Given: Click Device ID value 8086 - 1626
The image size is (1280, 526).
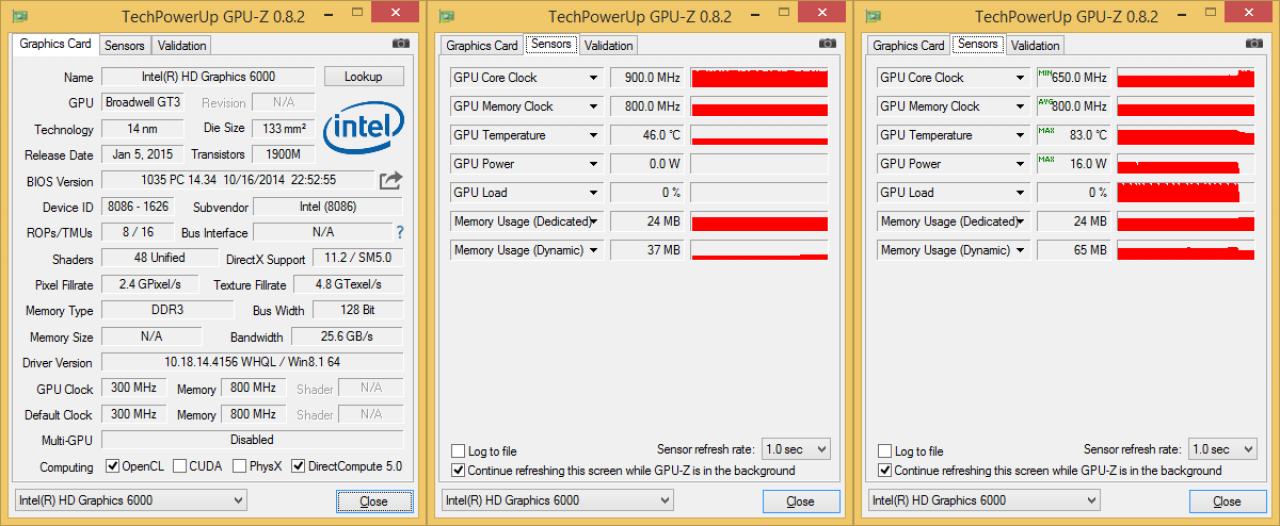Looking at the screenshot, I should pyautogui.click(x=138, y=207).
